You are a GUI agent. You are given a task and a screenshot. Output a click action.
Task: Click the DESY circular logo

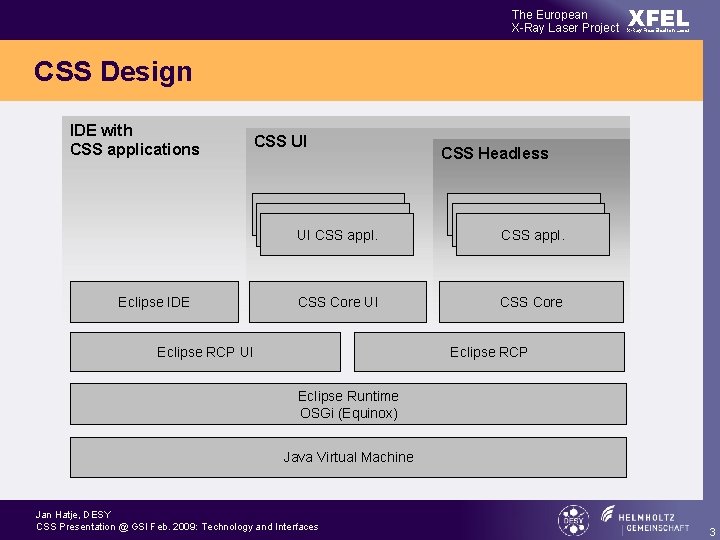coord(573,520)
